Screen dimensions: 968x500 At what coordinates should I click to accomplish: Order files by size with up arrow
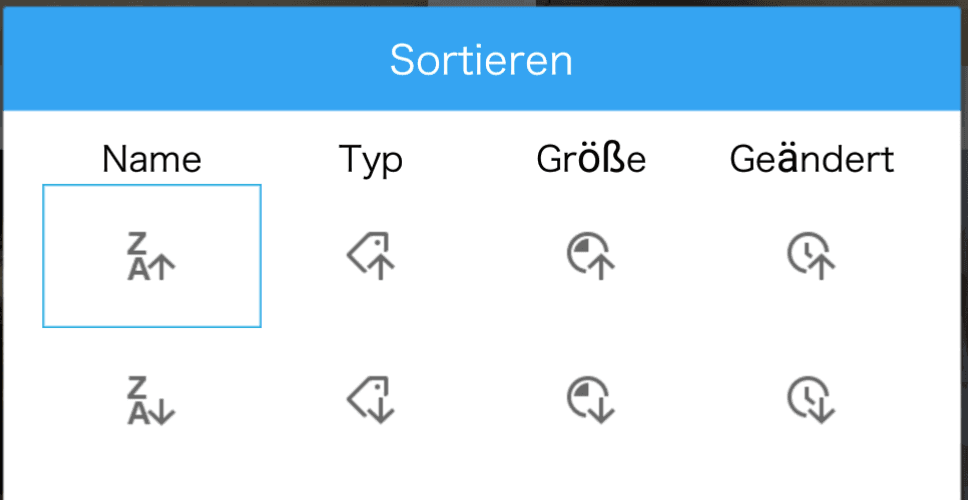click(x=591, y=256)
